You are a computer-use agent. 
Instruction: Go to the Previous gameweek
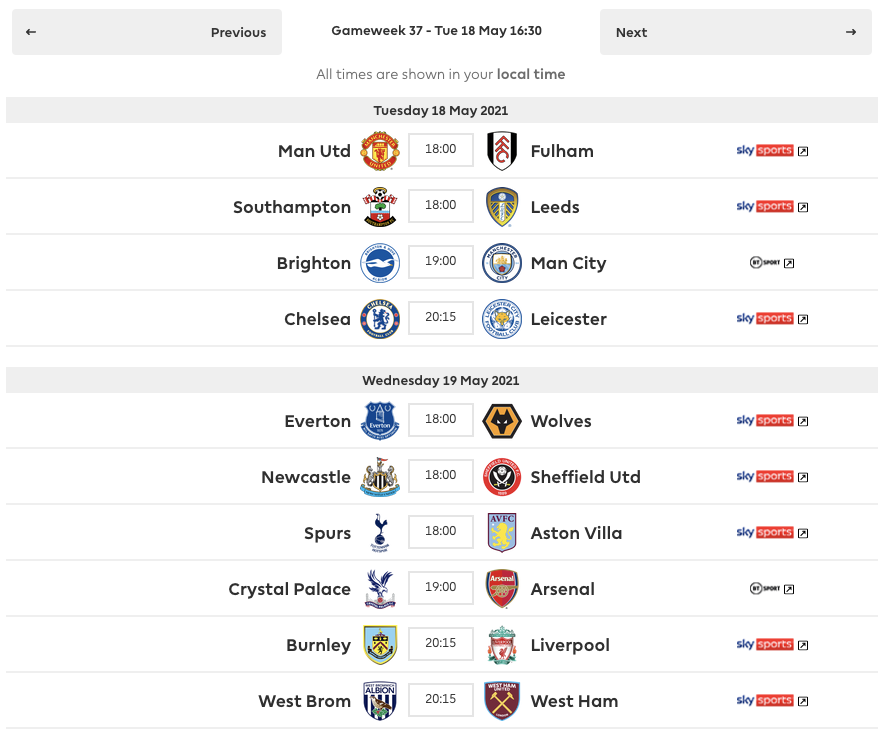click(x=147, y=32)
